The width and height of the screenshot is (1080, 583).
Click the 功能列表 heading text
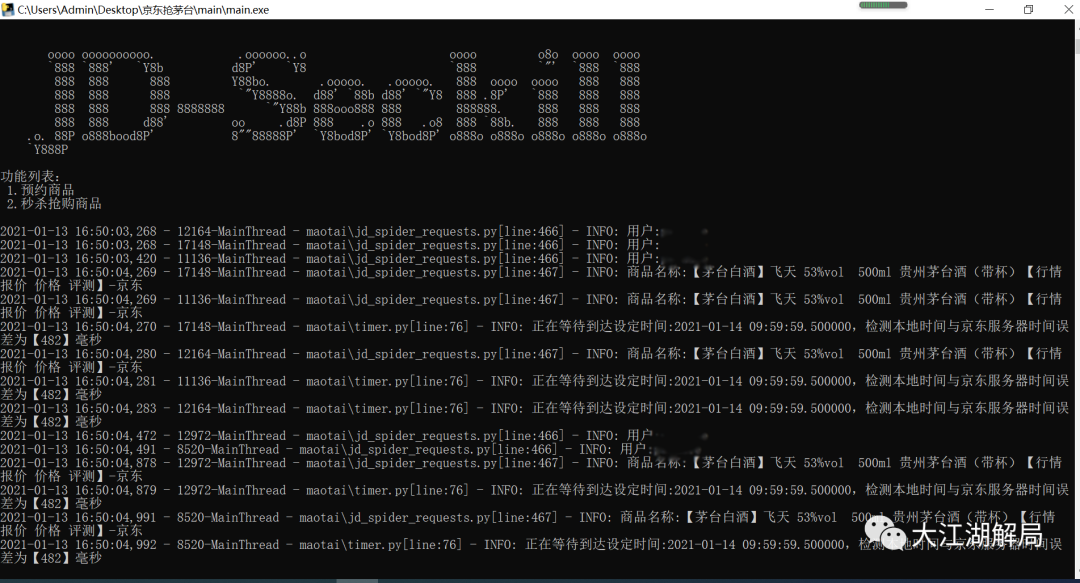click(x=30, y=176)
